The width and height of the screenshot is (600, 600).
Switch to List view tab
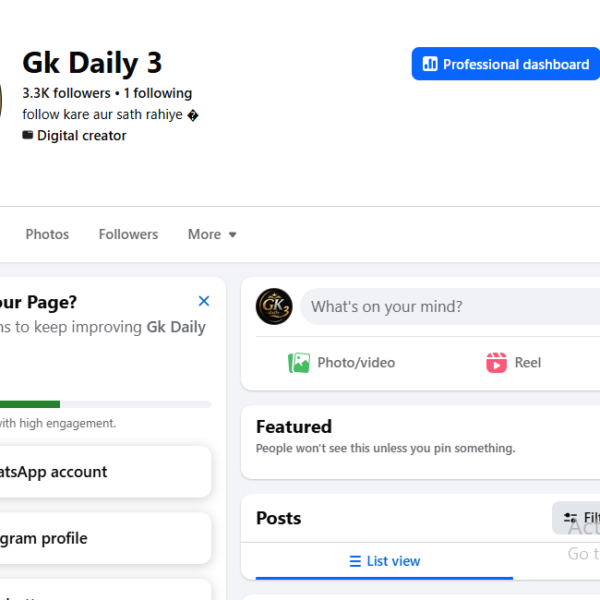click(384, 561)
